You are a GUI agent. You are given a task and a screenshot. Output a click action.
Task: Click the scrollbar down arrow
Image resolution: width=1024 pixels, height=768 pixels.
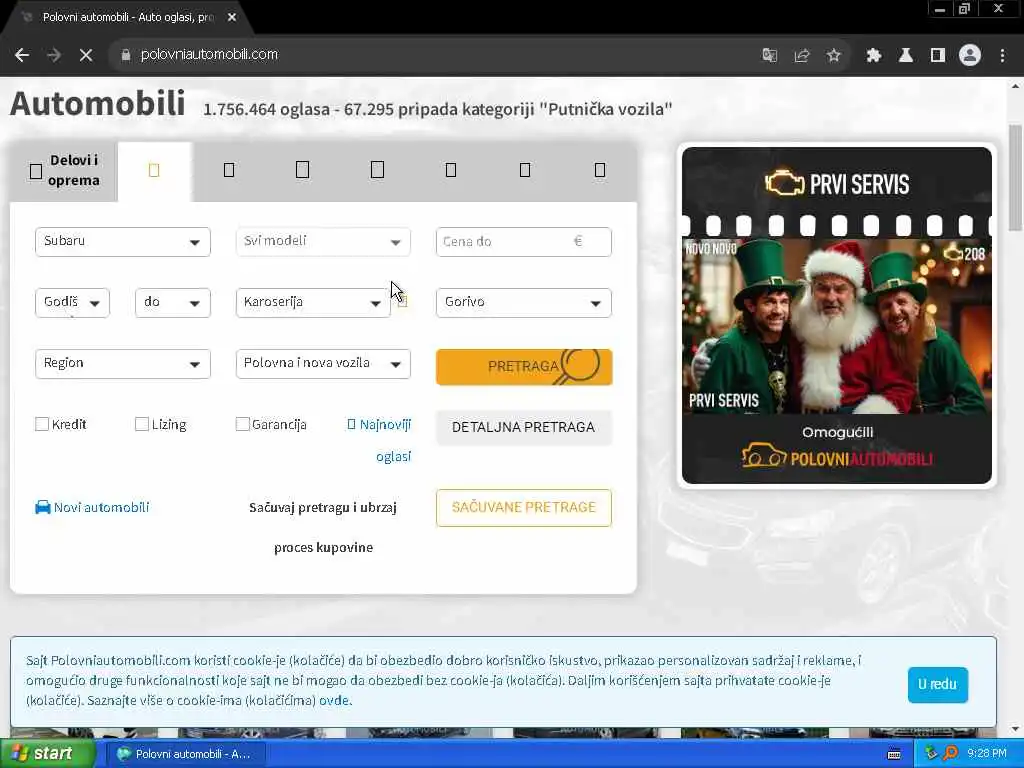[x=1016, y=729]
